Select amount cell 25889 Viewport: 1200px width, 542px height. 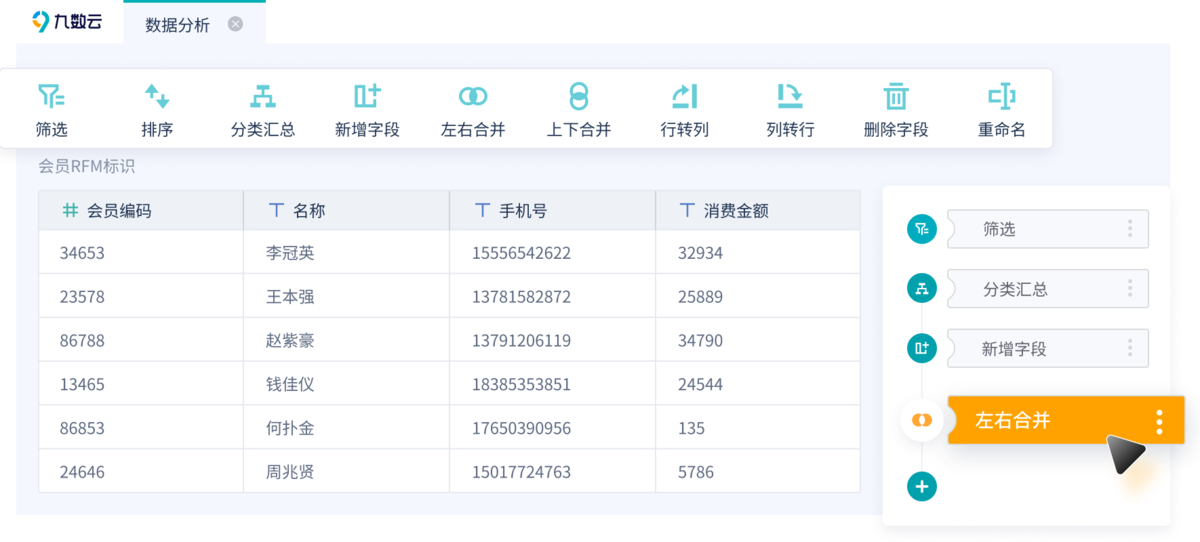click(x=758, y=297)
